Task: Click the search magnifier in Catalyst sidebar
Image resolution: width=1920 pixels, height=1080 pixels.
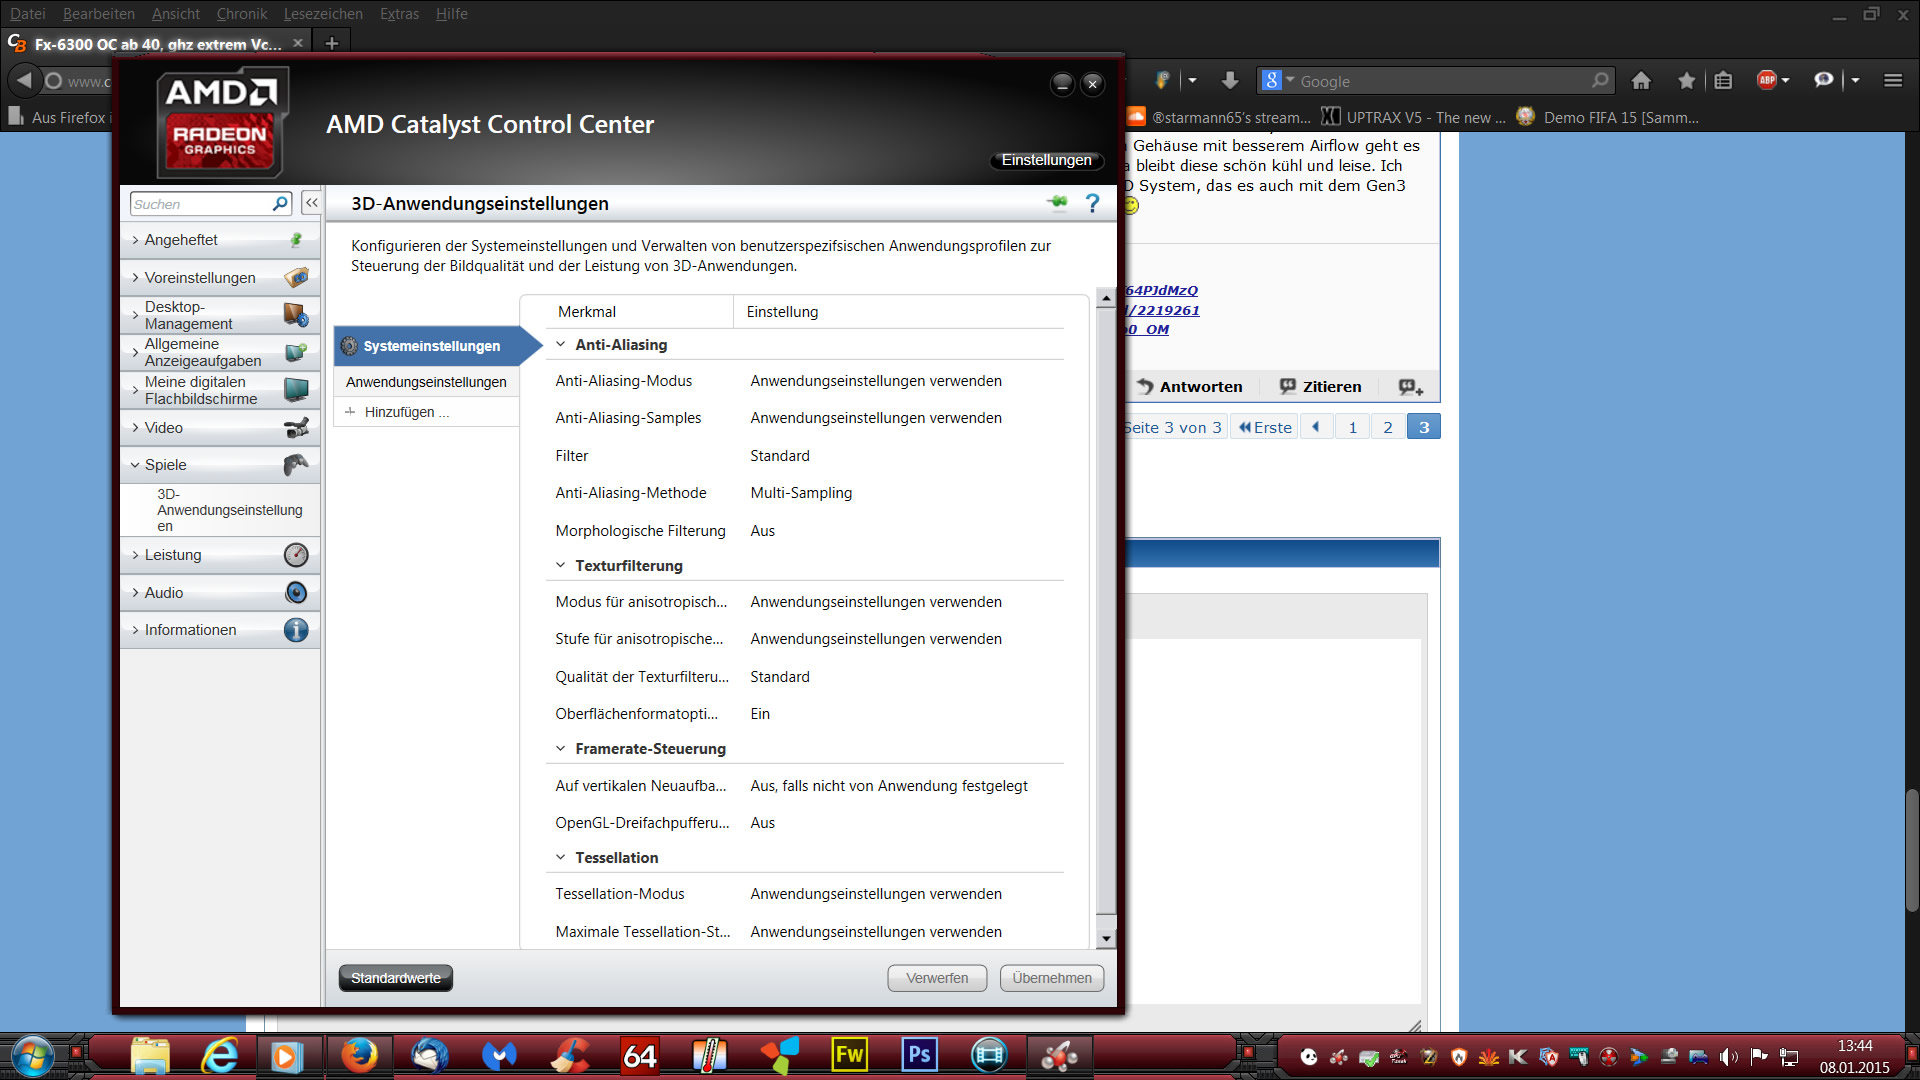Action: pyautogui.click(x=280, y=204)
